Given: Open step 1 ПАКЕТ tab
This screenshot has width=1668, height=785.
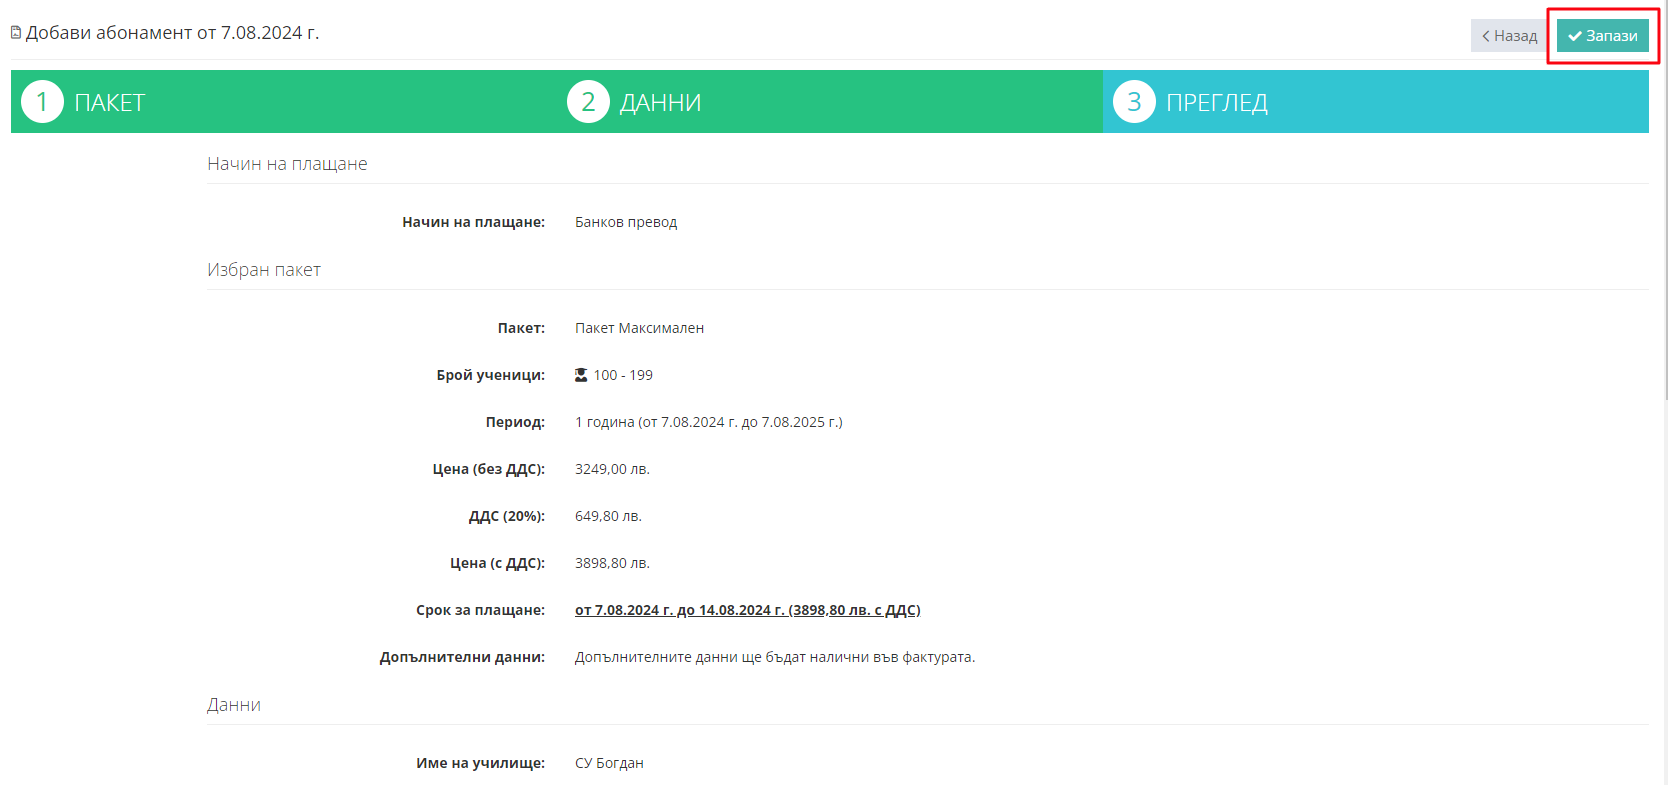Looking at the screenshot, I should pos(284,102).
